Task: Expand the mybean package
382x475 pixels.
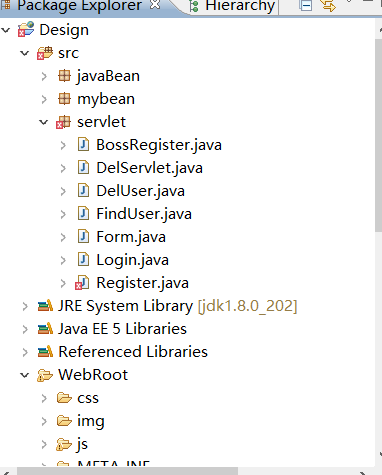Action: point(44,99)
